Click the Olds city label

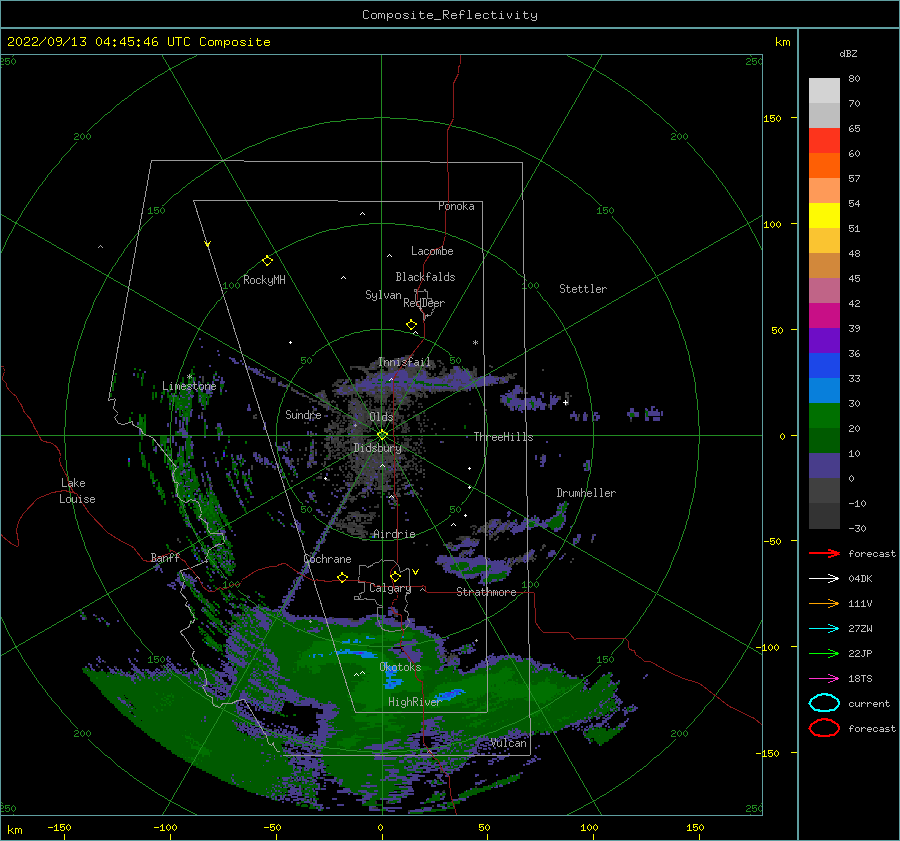click(x=381, y=417)
